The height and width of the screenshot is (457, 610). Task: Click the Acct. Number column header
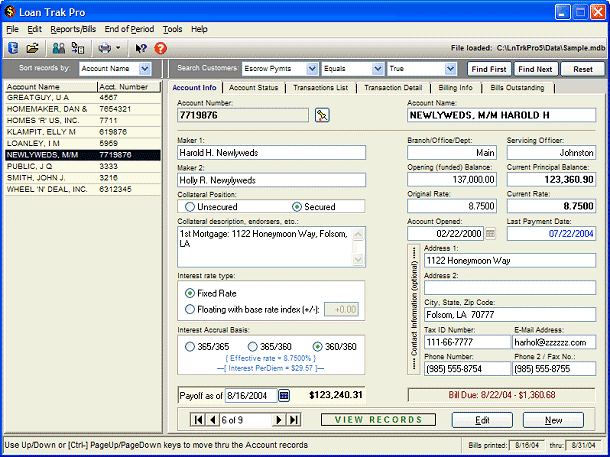(129, 87)
